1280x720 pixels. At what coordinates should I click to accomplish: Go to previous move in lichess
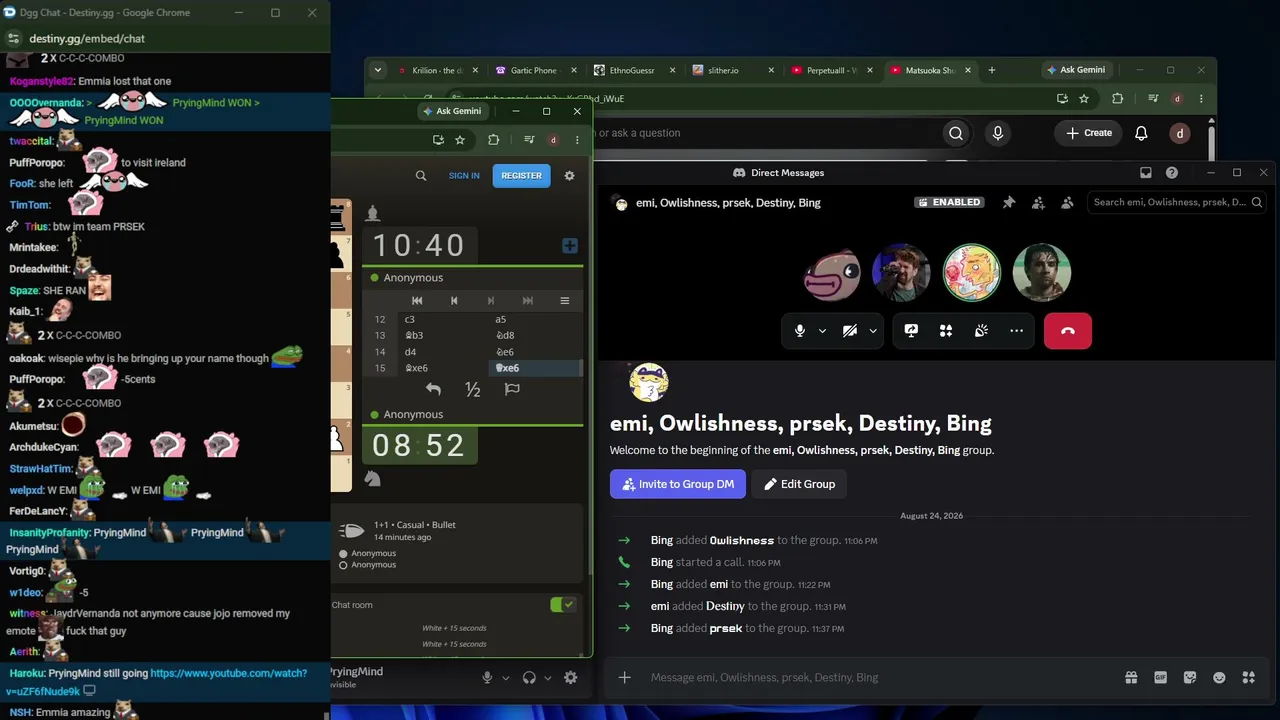pos(454,300)
